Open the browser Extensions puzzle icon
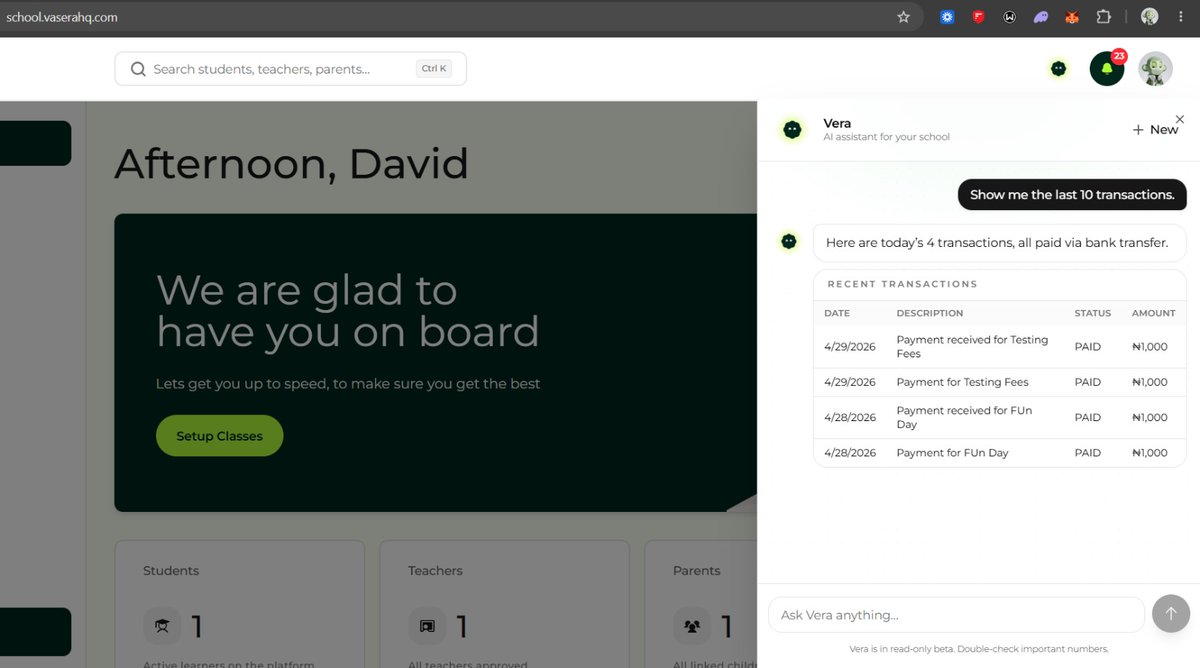This screenshot has height=668, width=1200. pos(1103,17)
